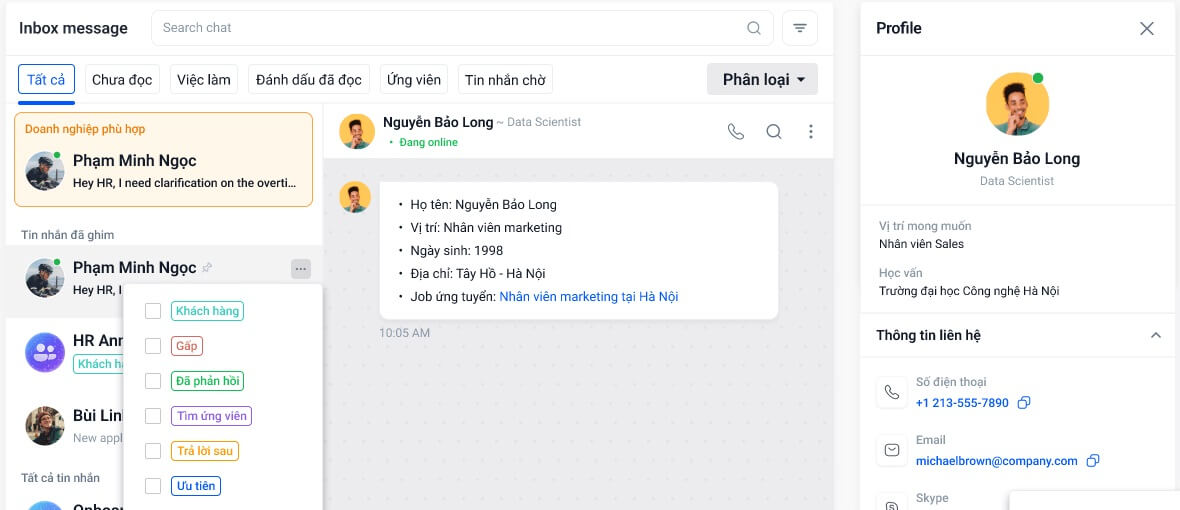Image resolution: width=1180 pixels, height=510 pixels.
Task: Click the michaelbrown@company.com email link
Action: pos(996,461)
